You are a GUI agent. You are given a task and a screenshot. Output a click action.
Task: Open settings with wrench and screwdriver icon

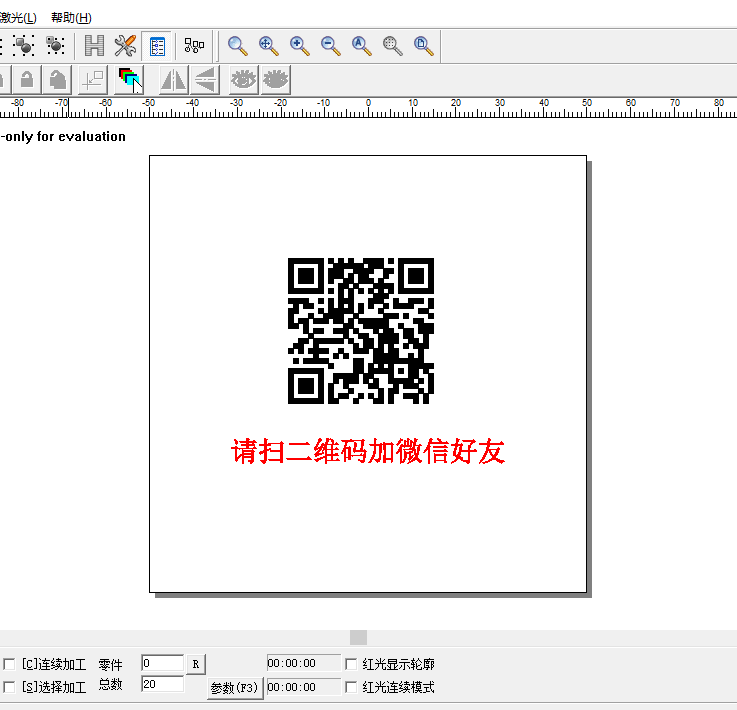(x=125, y=46)
